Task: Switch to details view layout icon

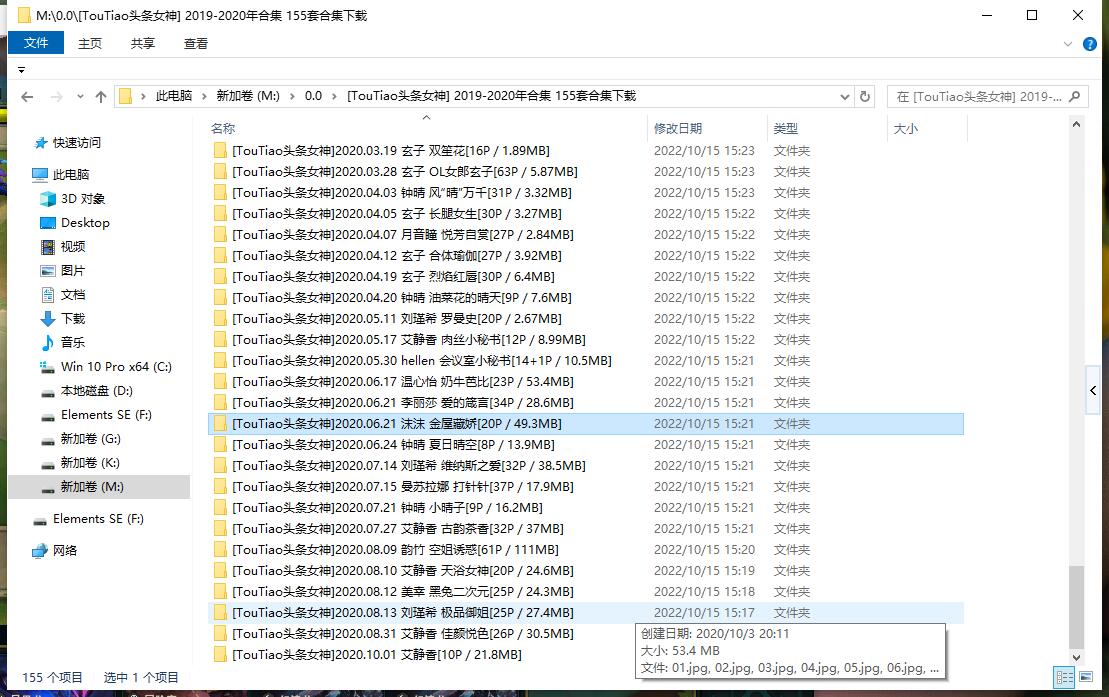Action: (x=1064, y=677)
